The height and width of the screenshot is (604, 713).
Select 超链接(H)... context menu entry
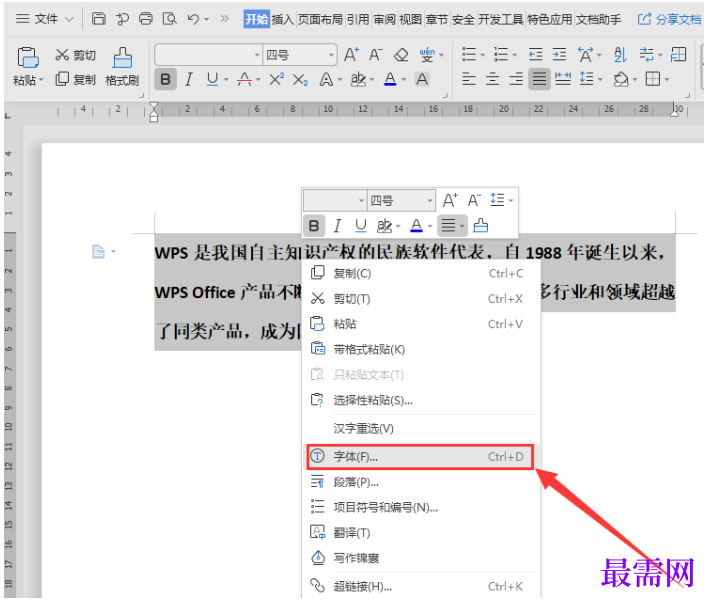[420, 586]
